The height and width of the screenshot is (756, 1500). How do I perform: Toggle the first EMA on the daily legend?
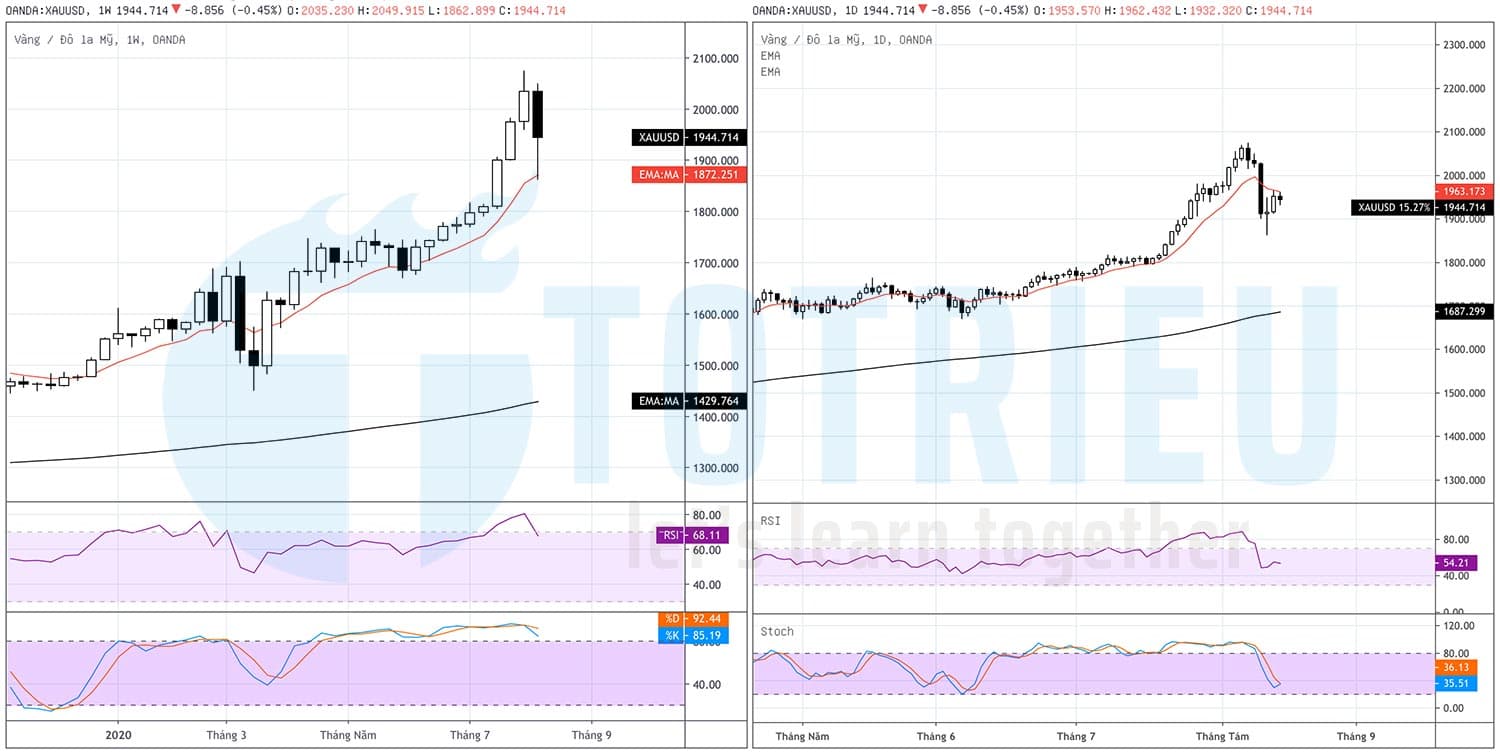click(x=770, y=56)
